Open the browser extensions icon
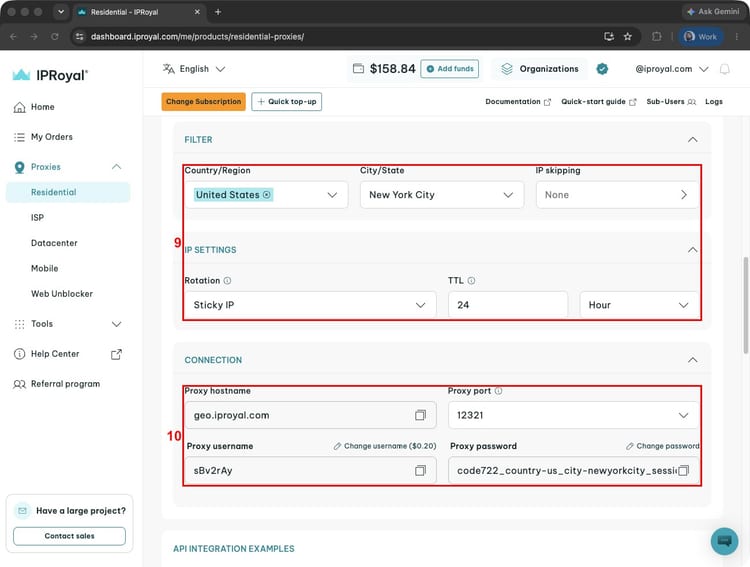The width and height of the screenshot is (750, 567). [x=657, y=36]
